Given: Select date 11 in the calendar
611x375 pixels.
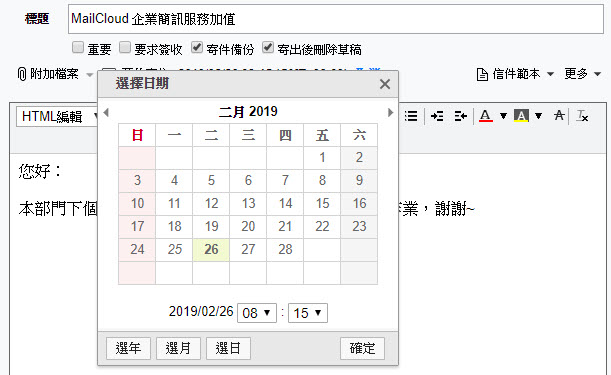Looking at the screenshot, I should point(174,203).
